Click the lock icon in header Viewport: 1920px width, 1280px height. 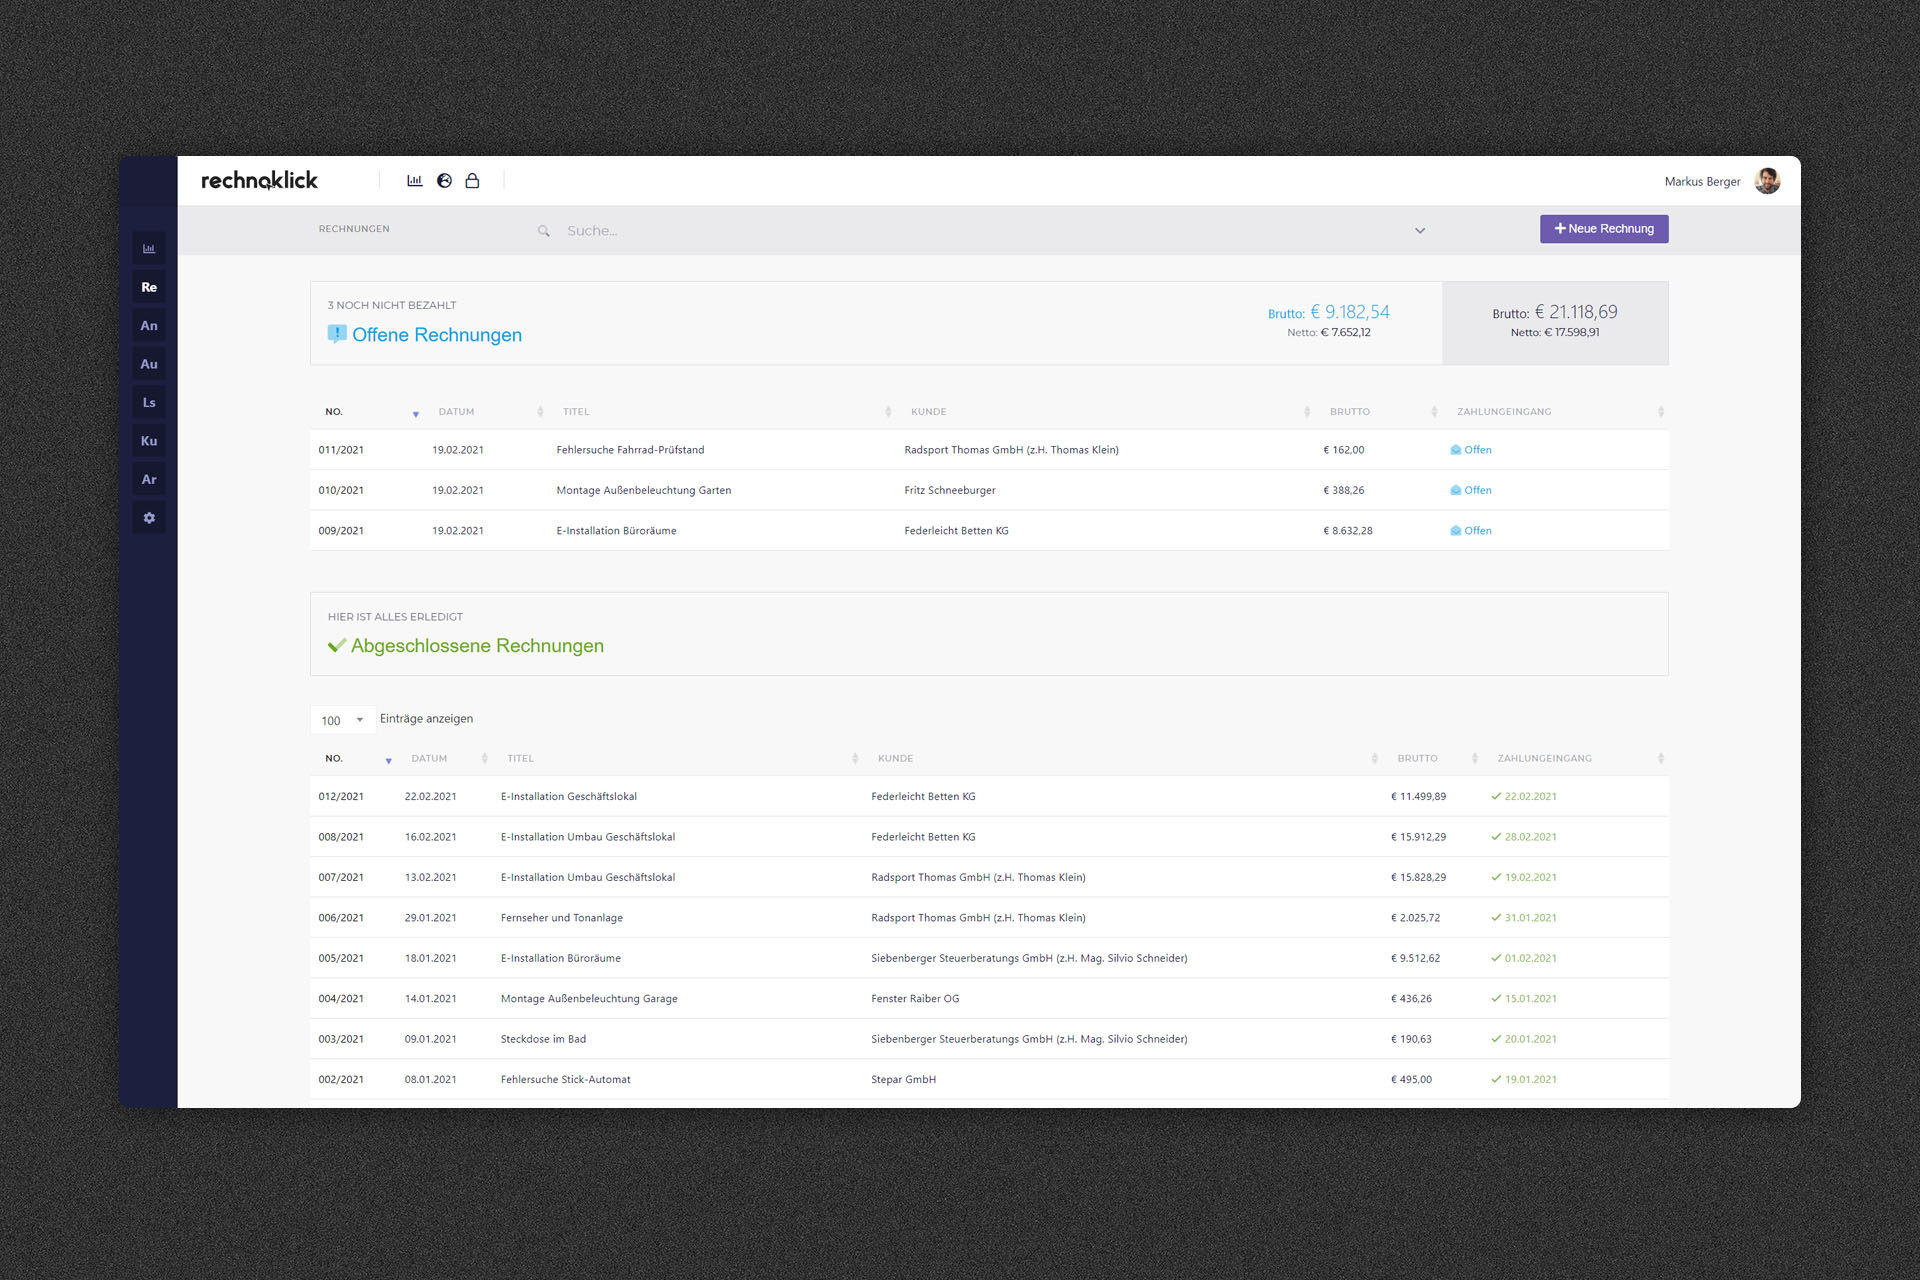(x=472, y=181)
